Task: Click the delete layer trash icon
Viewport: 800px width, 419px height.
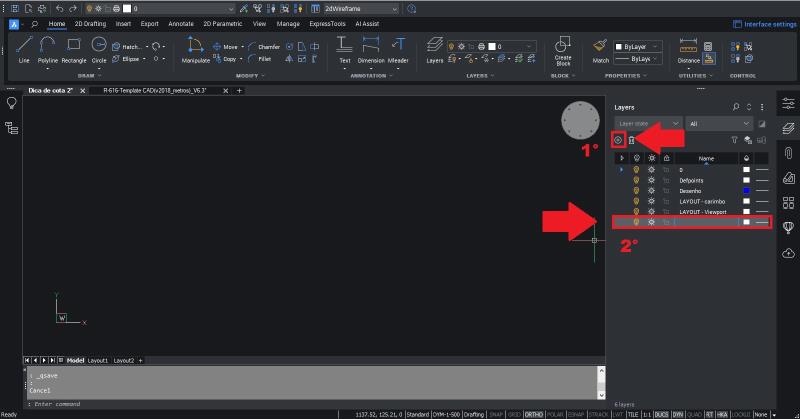Action: pos(631,140)
